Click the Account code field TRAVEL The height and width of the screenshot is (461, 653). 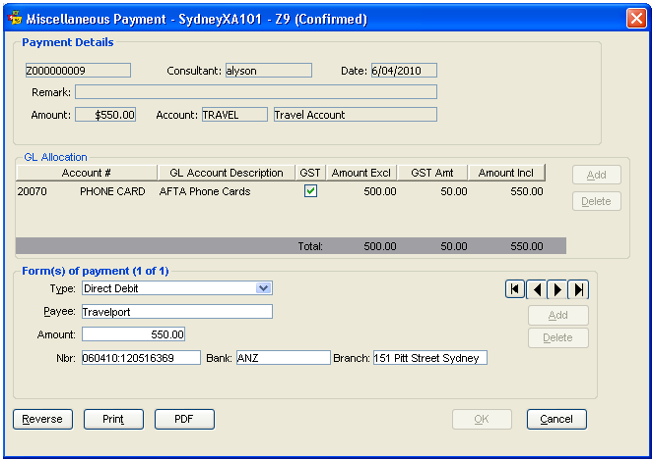tap(235, 115)
